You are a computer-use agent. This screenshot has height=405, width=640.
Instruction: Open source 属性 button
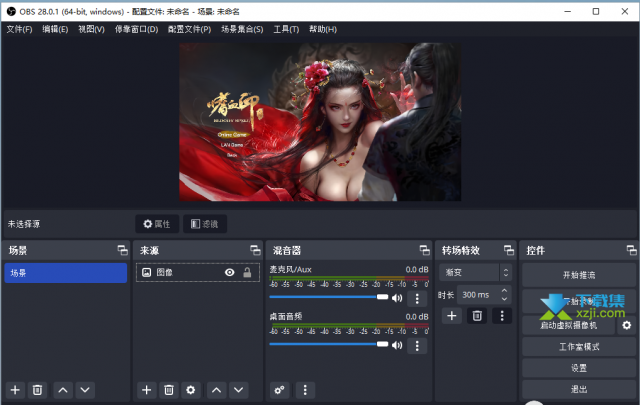pos(157,224)
